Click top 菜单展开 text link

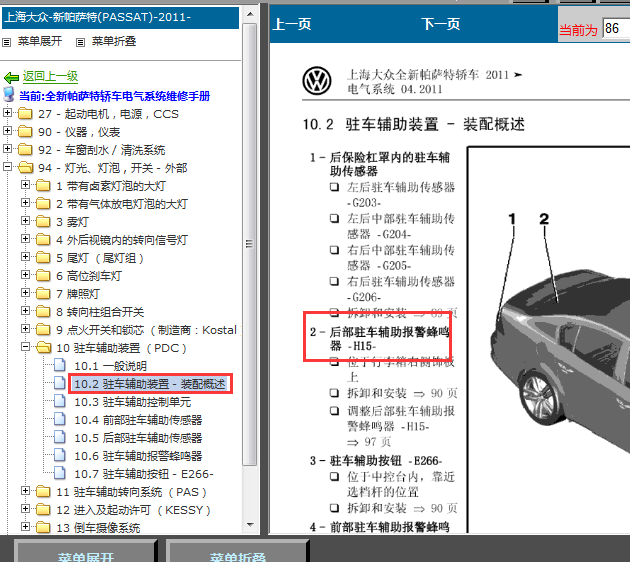40,41
